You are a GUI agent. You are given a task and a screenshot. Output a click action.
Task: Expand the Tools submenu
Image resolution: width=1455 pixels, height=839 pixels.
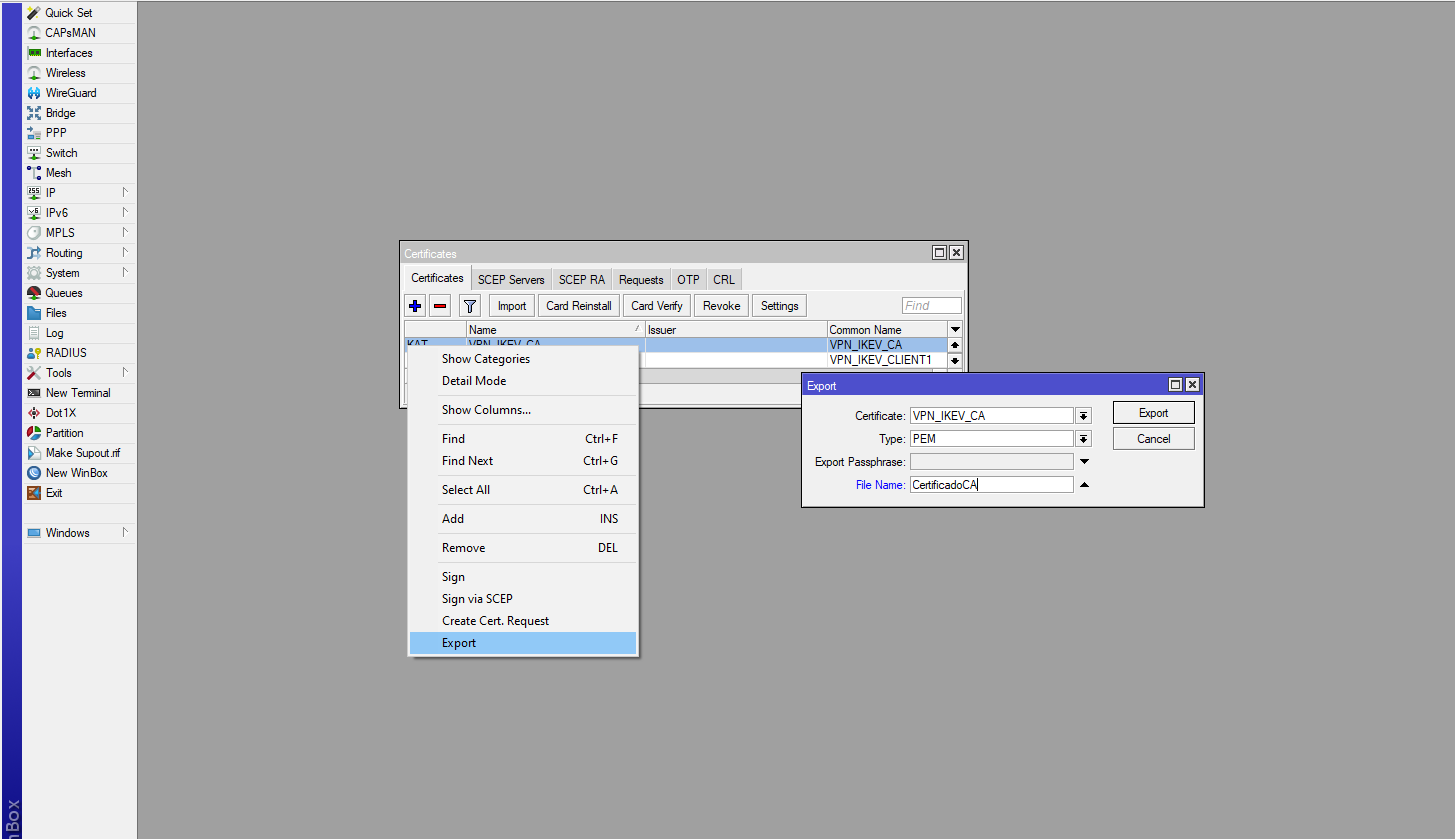(x=125, y=372)
